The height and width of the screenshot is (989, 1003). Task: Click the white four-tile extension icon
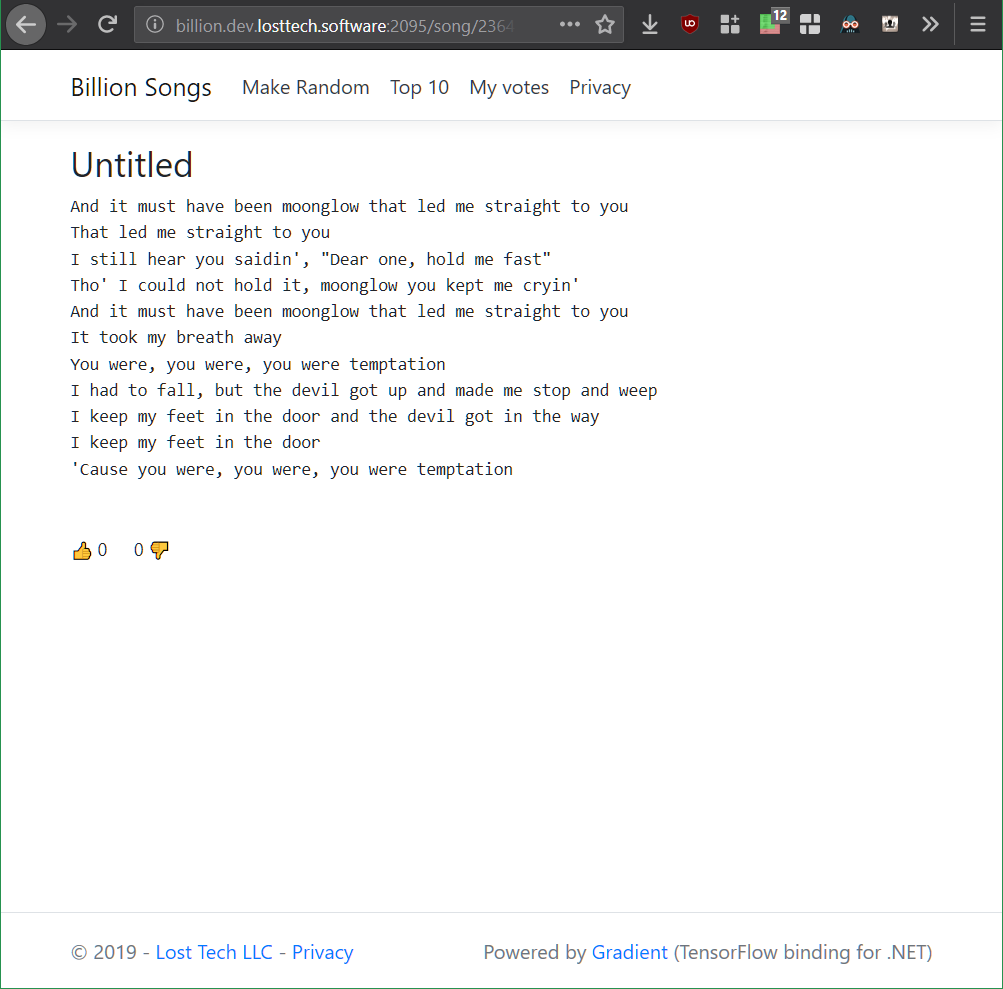pyautogui.click(x=810, y=24)
